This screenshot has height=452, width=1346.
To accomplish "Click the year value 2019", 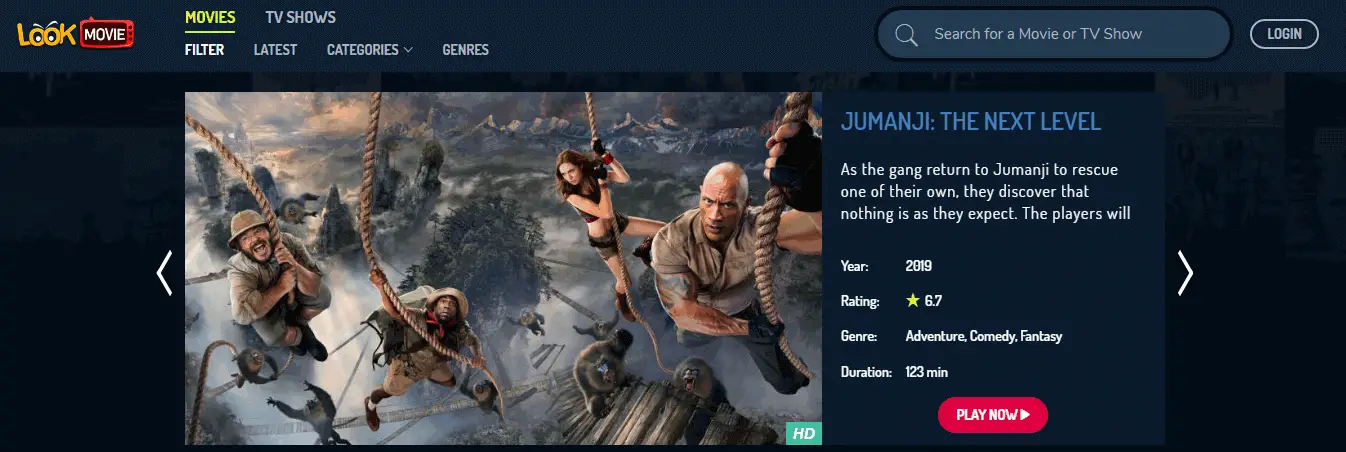I will (918, 267).
